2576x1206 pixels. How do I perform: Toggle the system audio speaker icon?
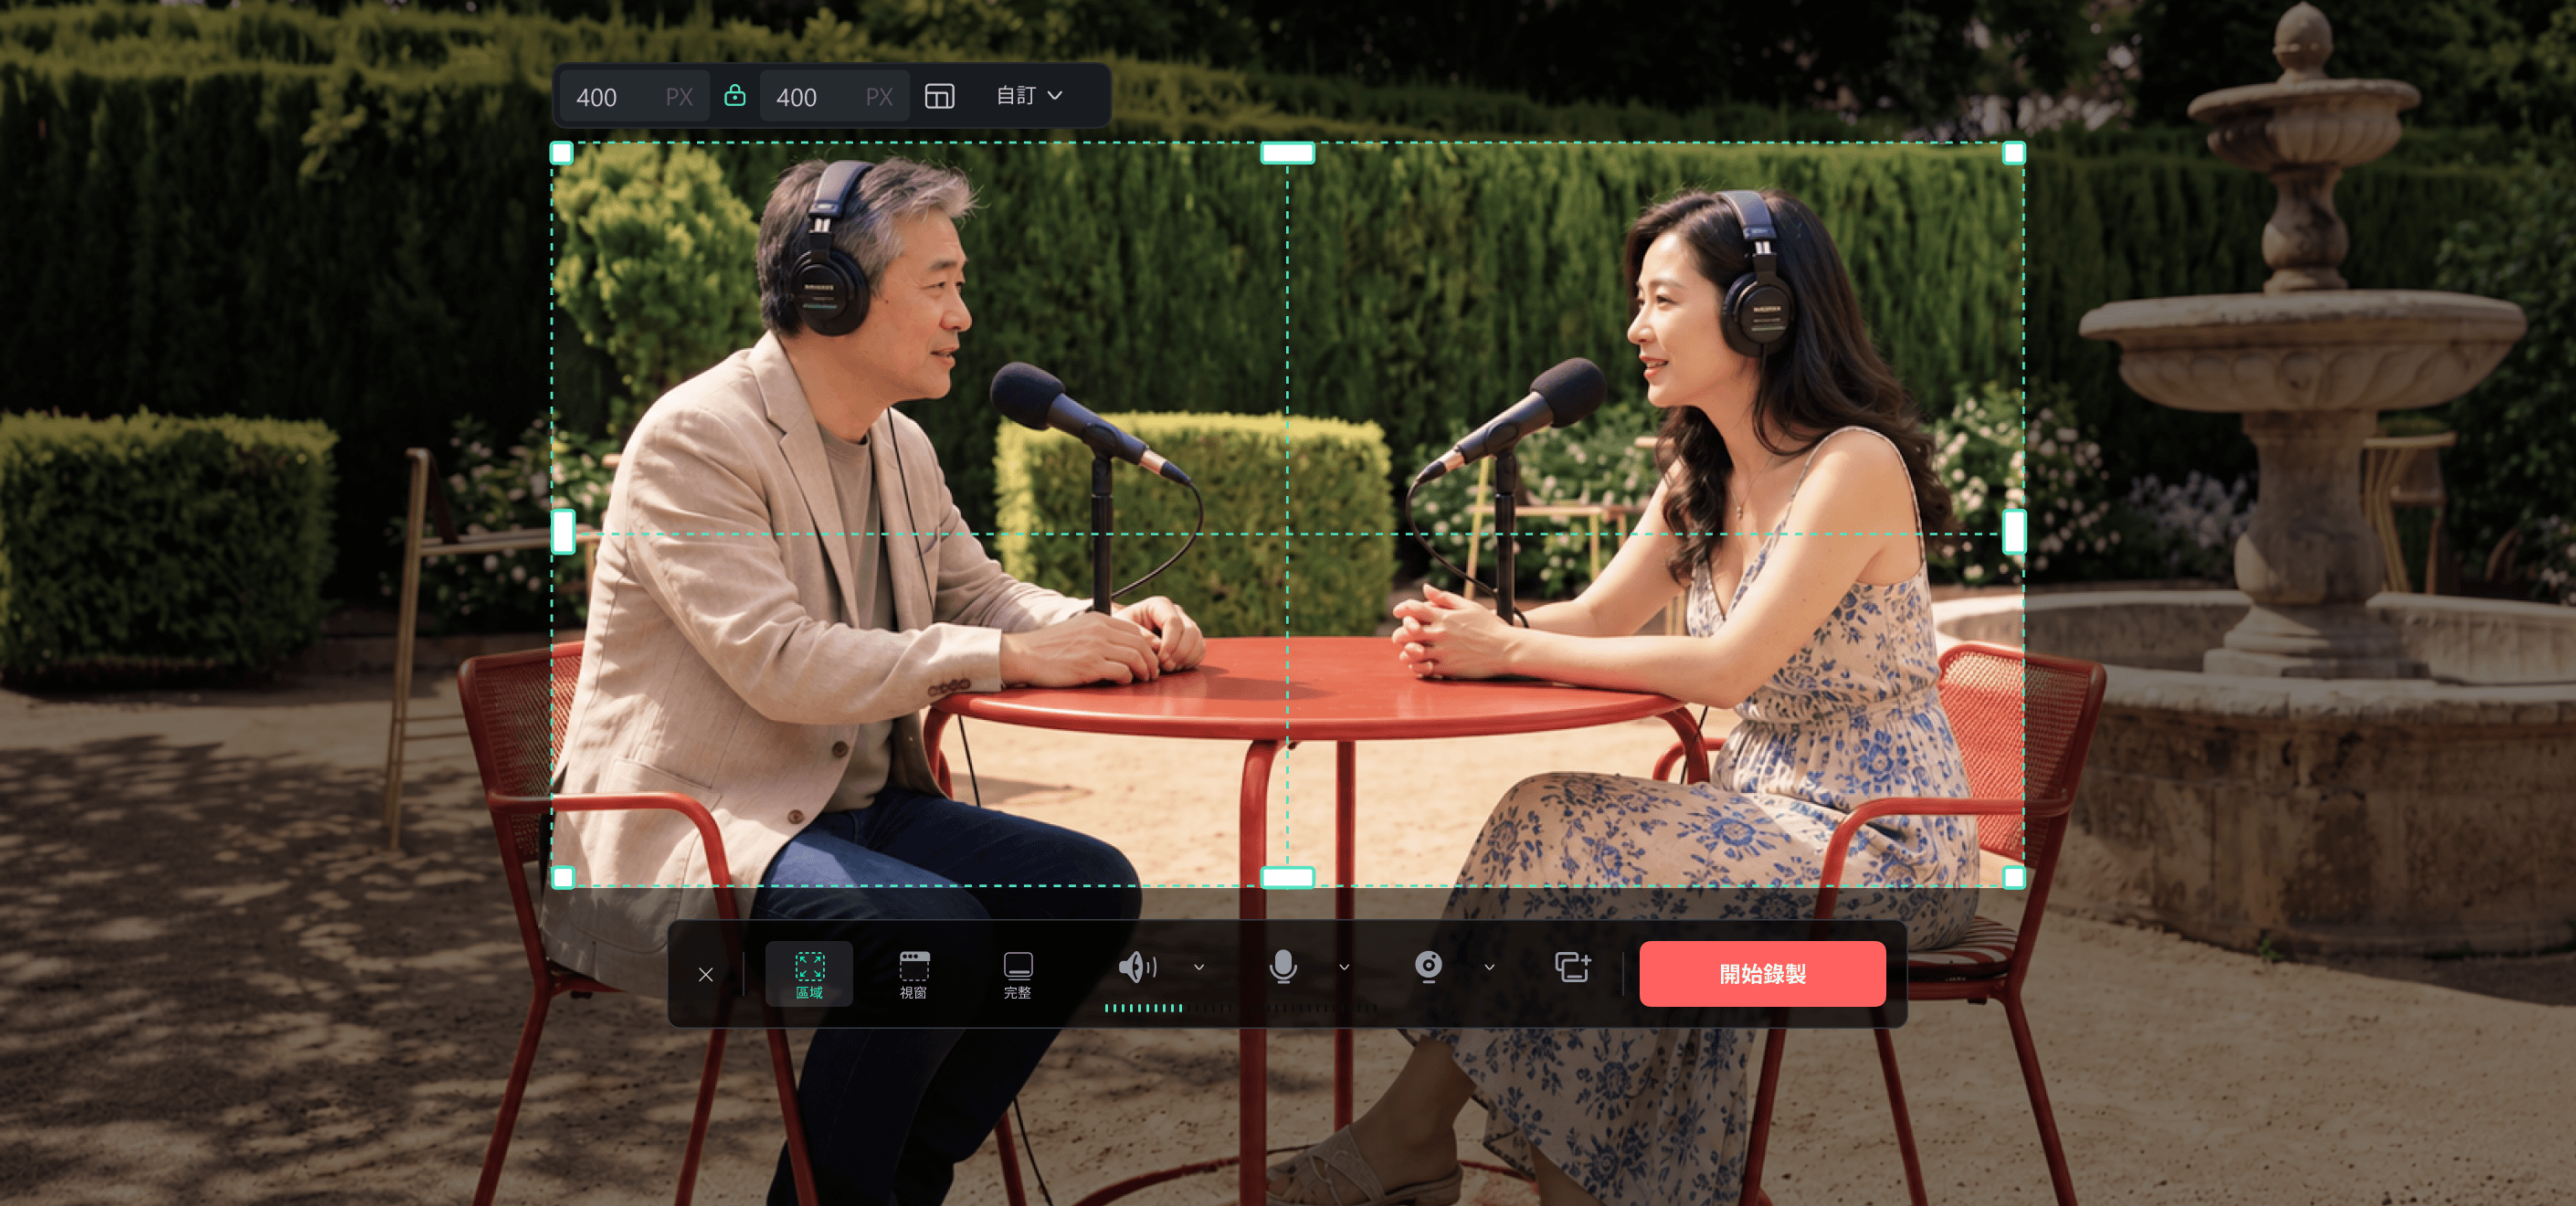(1137, 966)
